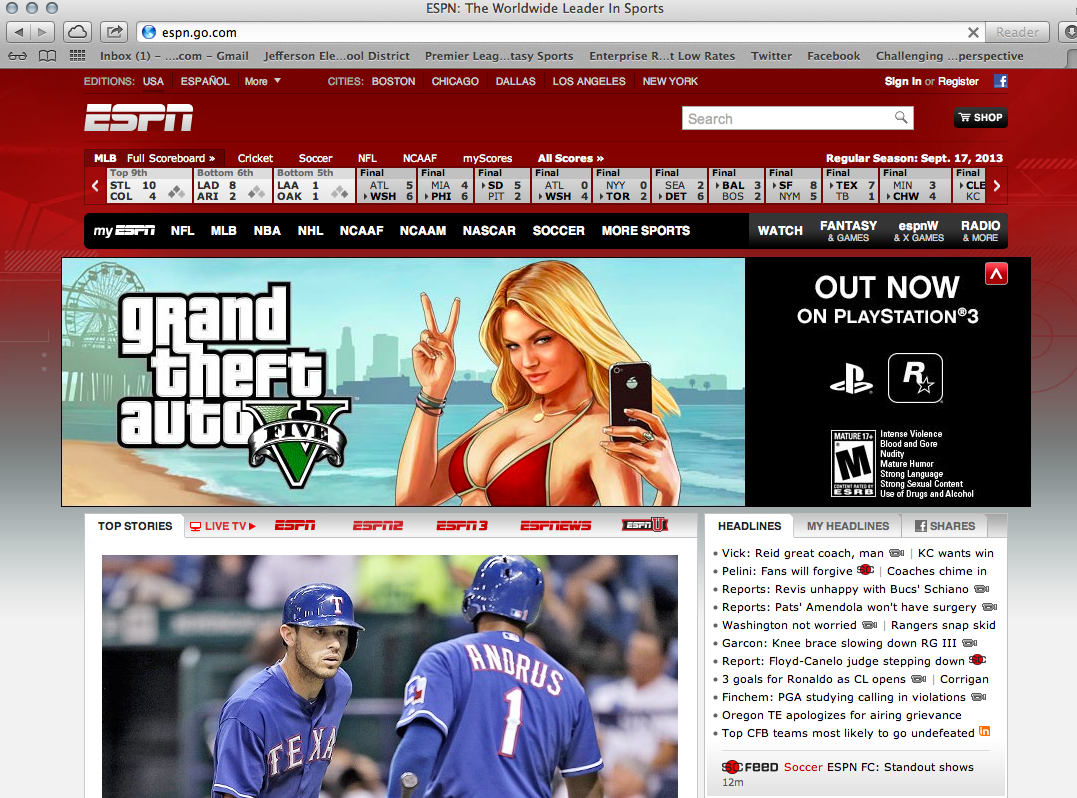Open the NFL item in the black nav bar
The width and height of the screenshot is (1077, 798).
(x=182, y=231)
